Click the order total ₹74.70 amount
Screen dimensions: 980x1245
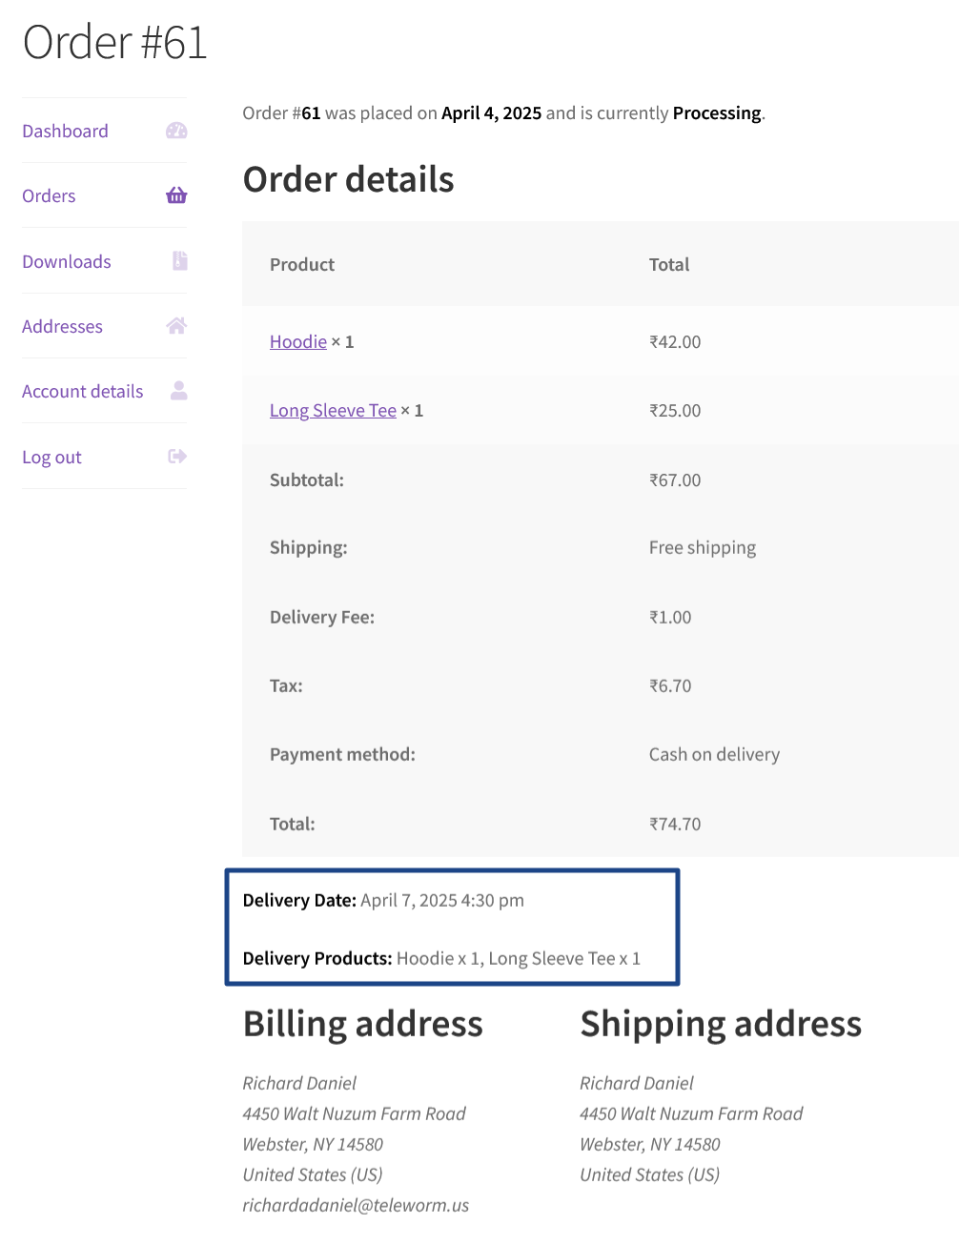tap(675, 825)
